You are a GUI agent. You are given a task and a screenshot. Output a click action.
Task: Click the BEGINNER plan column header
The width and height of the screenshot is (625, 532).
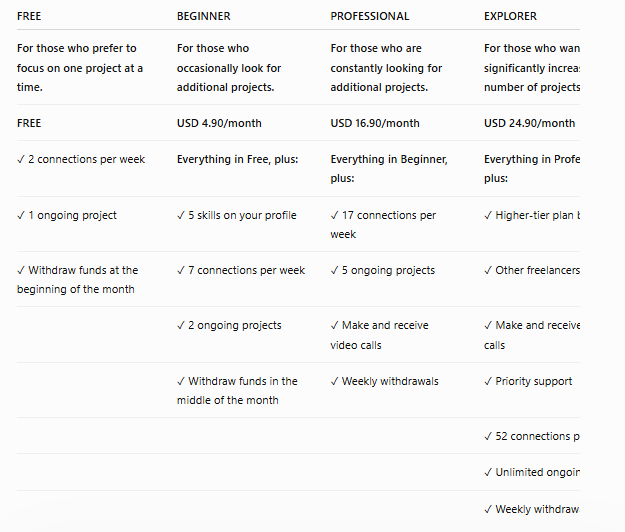(x=204, y=16)
